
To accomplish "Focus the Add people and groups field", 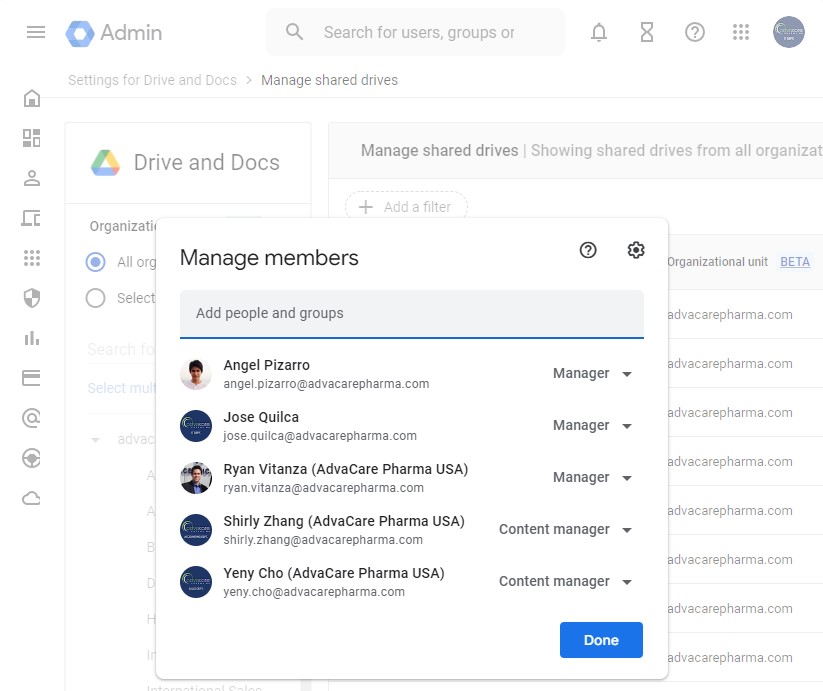I will (x=412, y=314).
